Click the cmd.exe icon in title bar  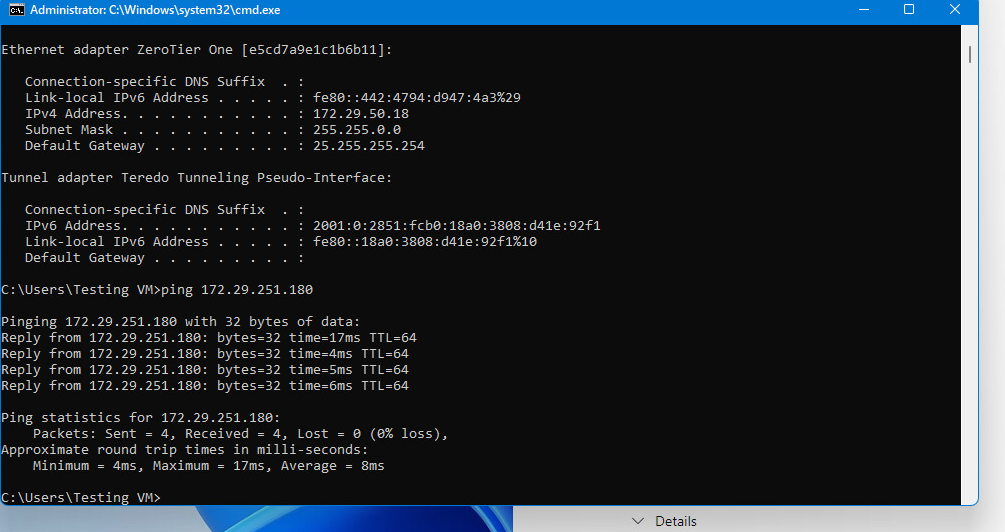17,10
